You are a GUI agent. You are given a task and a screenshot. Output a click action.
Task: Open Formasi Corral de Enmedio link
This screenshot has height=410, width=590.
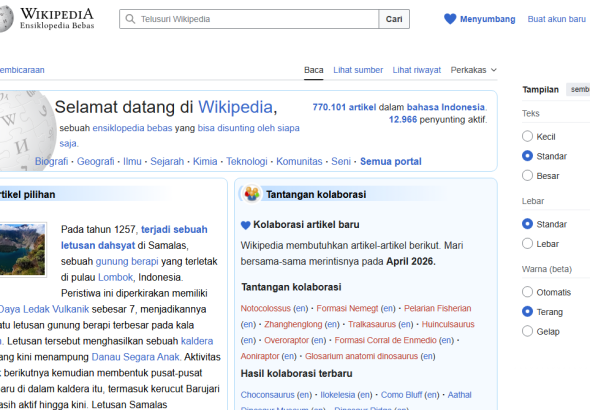tap(385, 340)
